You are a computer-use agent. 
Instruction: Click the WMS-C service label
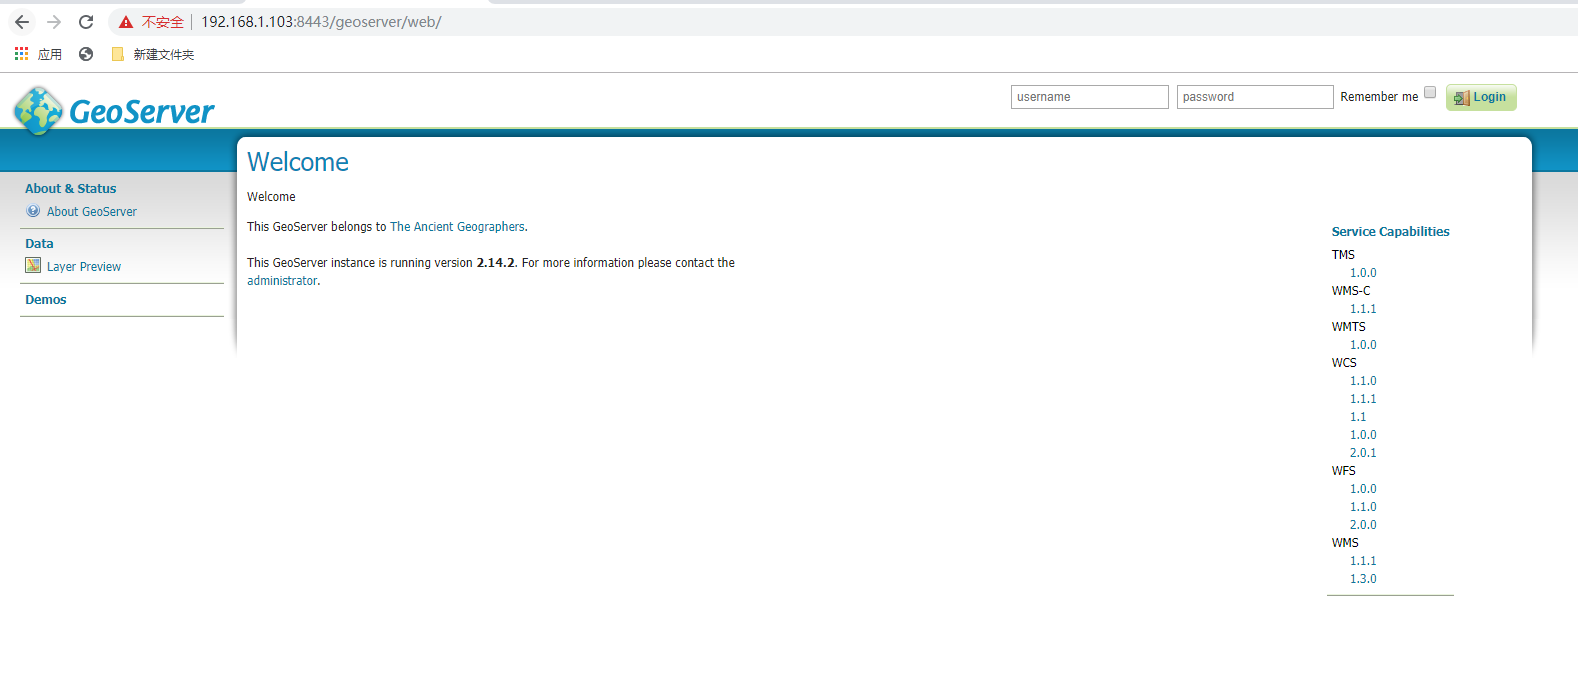(x=1351, y=291)
